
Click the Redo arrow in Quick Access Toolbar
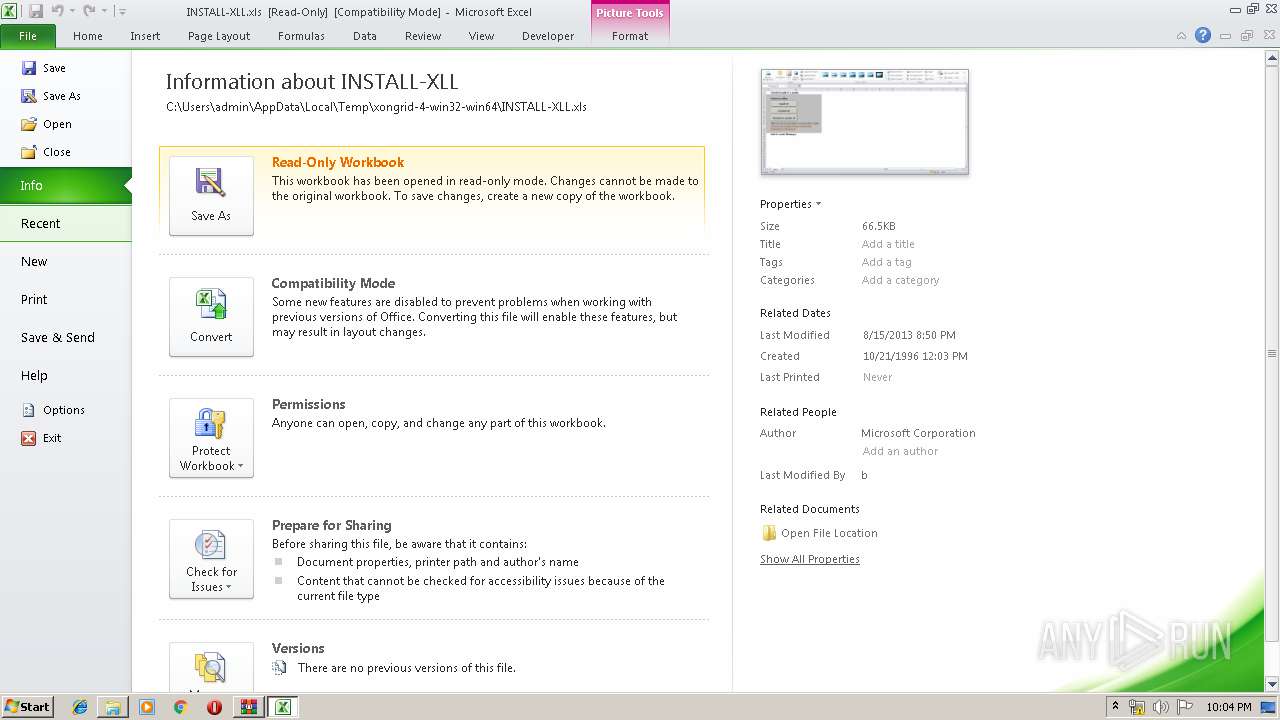click(89, 11)
